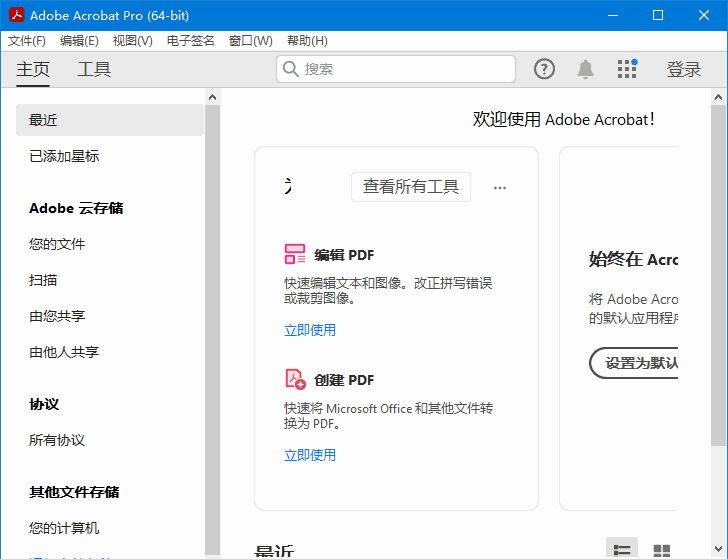Image resolution: width=728 pixels, height=559 pixels.
Task: Click the 设置为默认 button
Action: coord(634,363)
